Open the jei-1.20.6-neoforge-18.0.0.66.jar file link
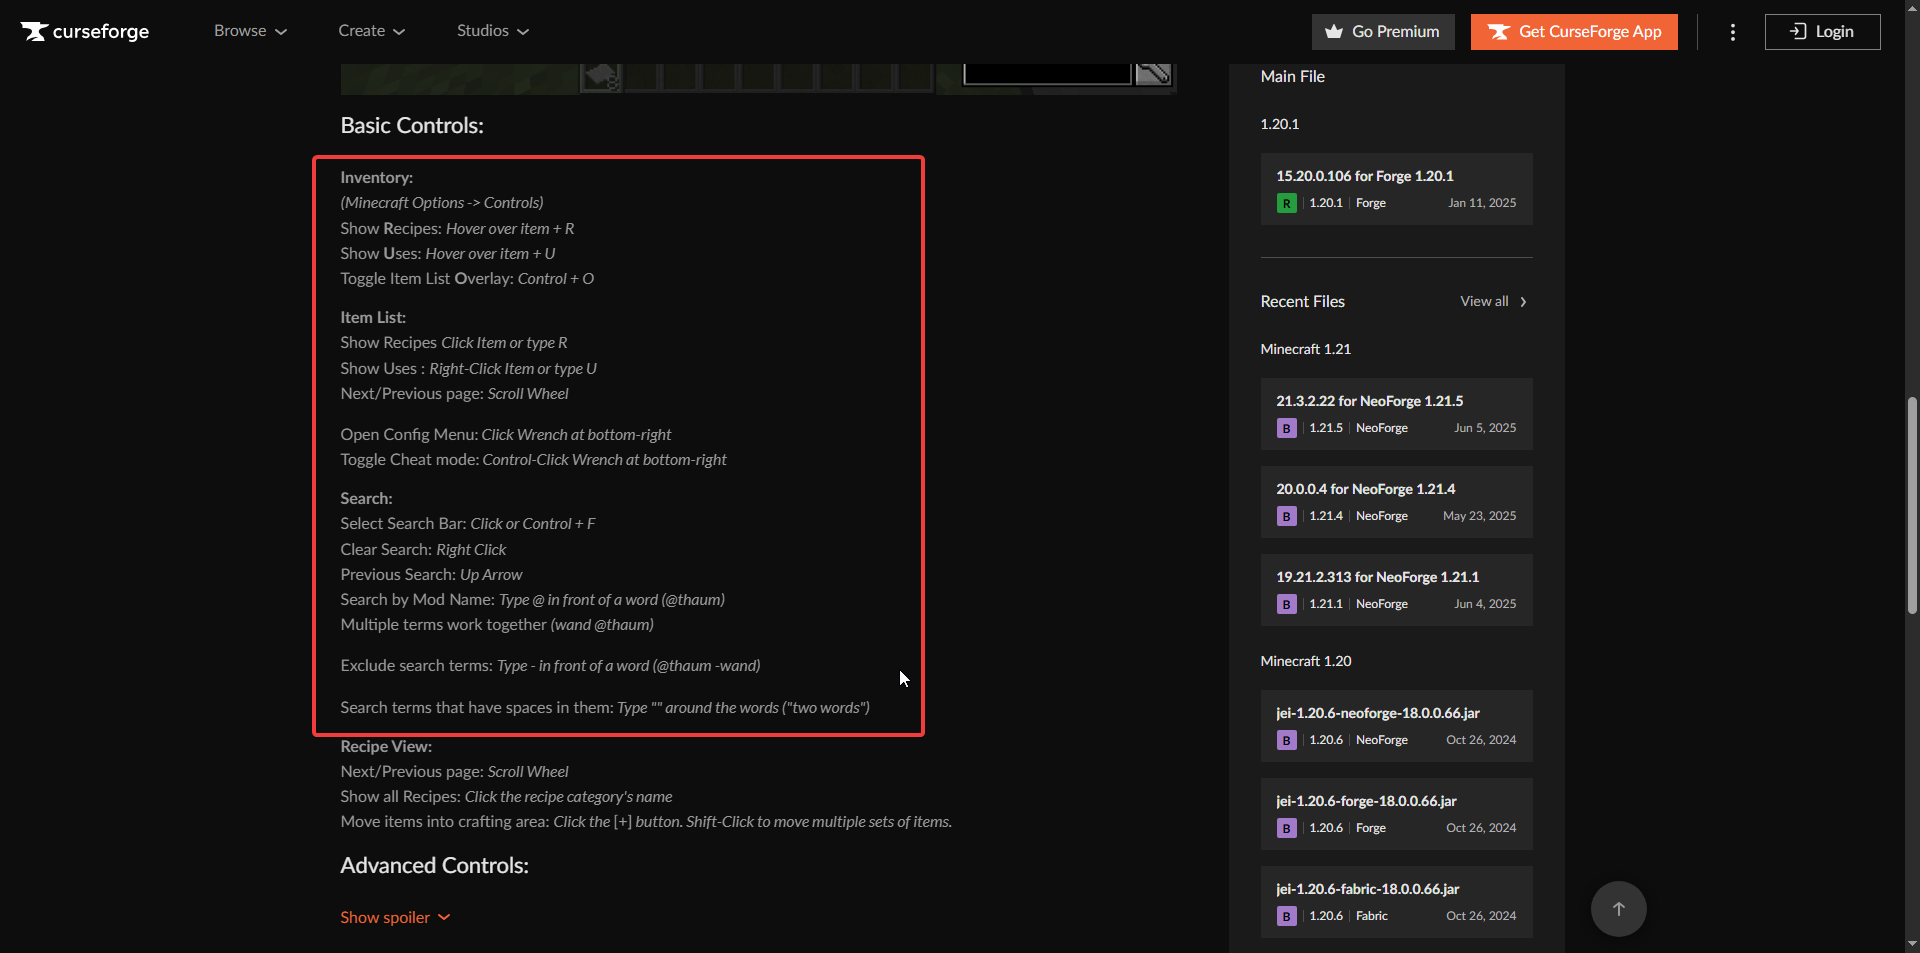 (1377, 713)
